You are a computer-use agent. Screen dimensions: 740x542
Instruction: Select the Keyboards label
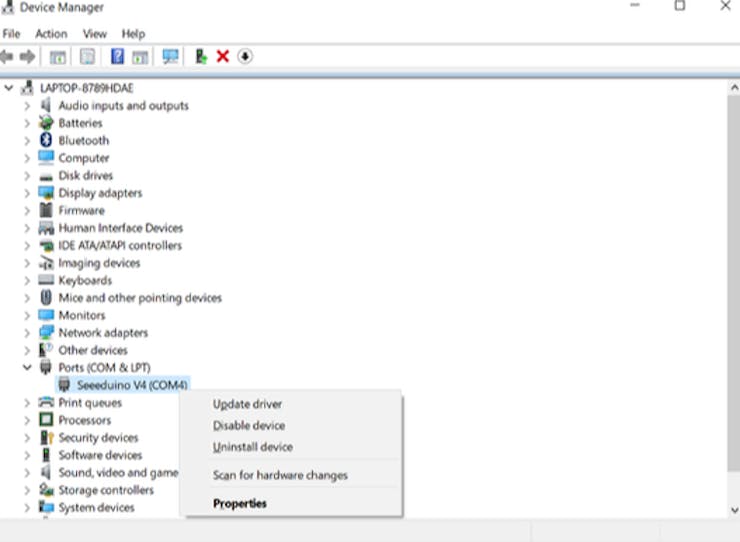click(85, 280)
